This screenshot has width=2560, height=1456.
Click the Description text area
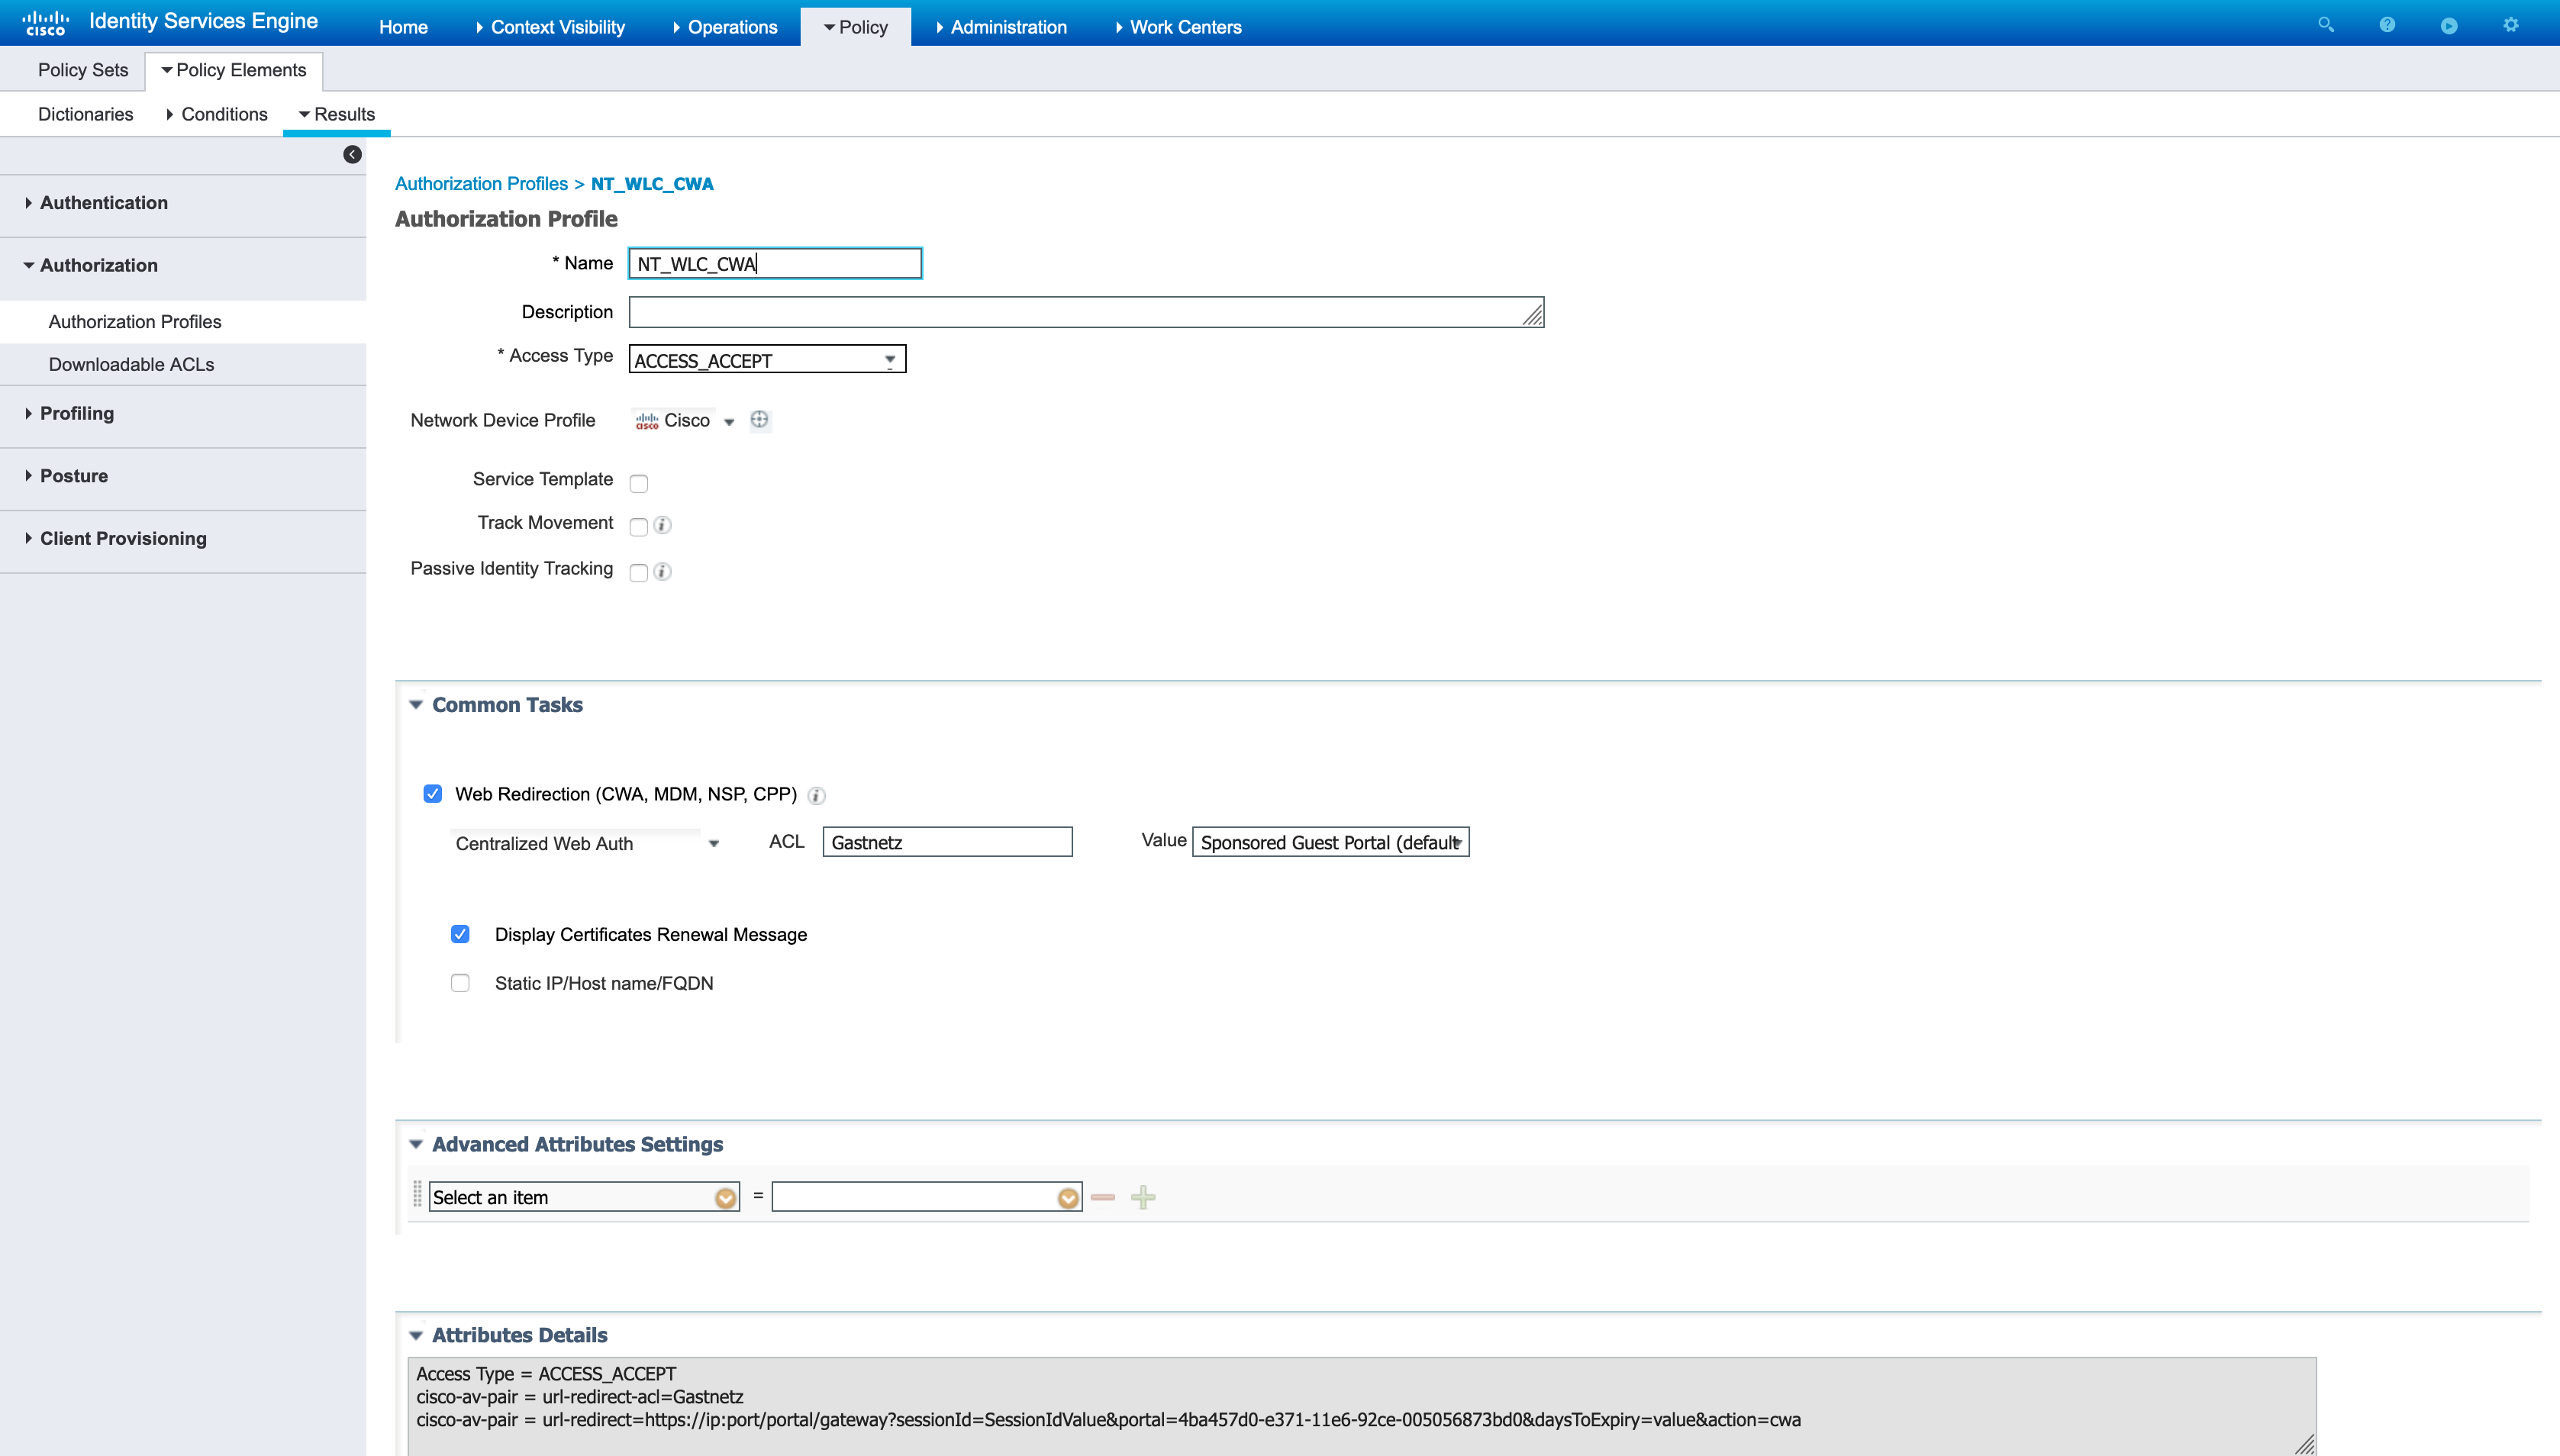tap(1086, 312)
